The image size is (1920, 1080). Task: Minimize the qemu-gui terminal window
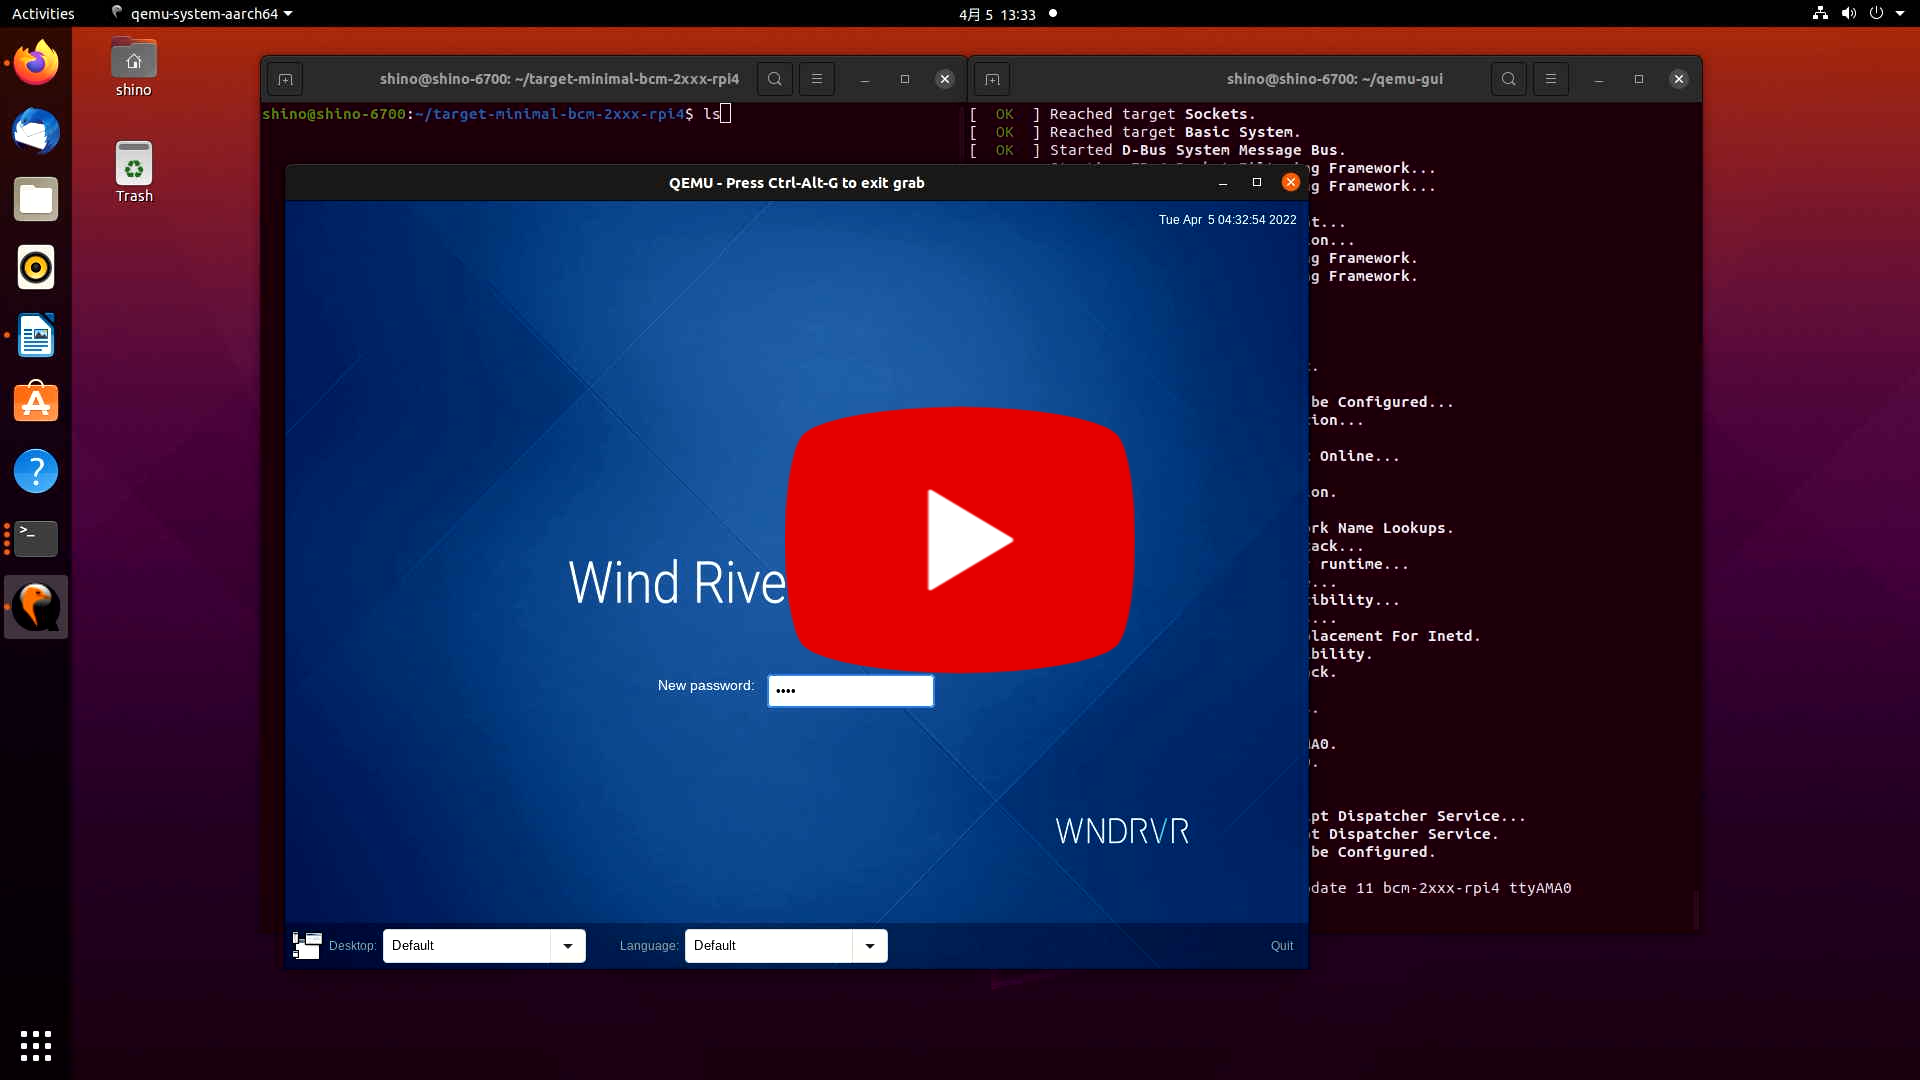1599,79
